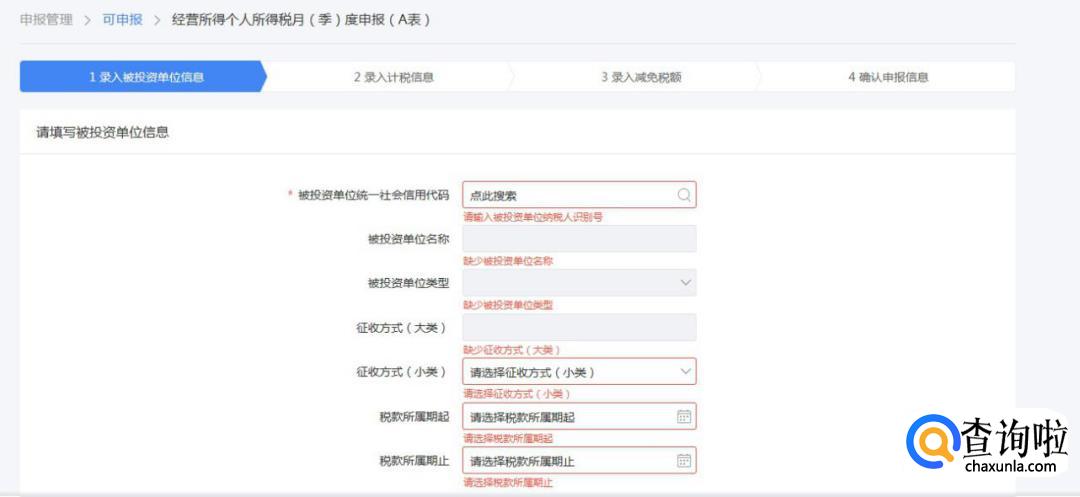The height and width of the screenshot is (497, 1080).
Task: Switch to step 2 录入计税信息
Action: point(393,77)
